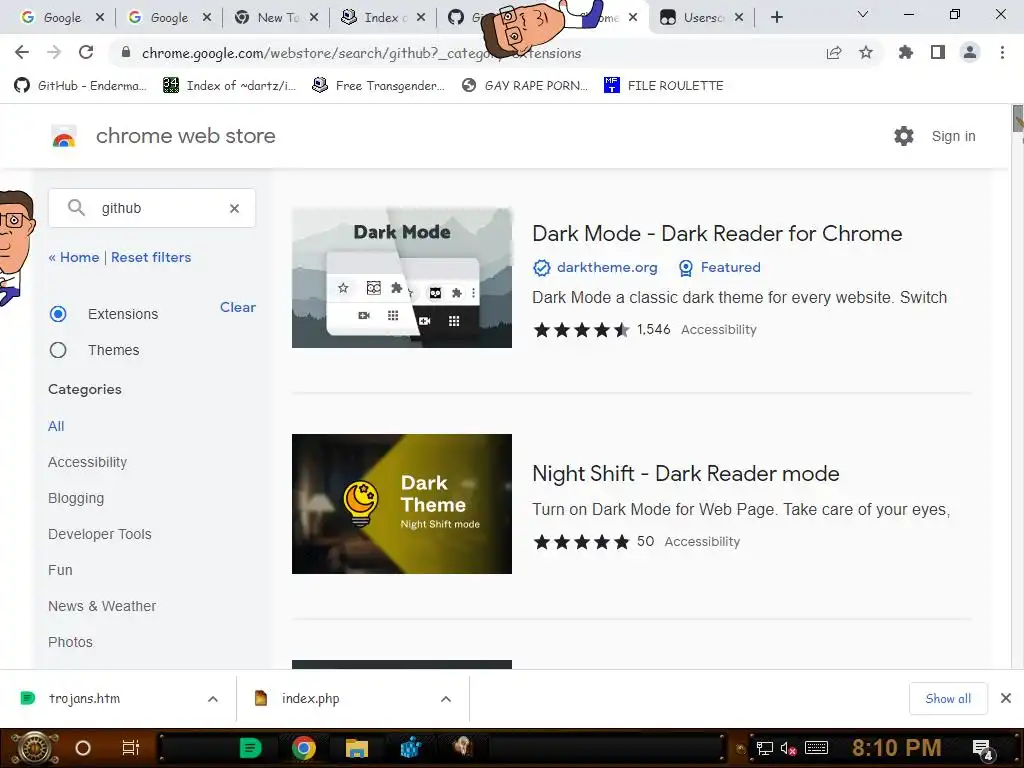
Task: Click the search magnifier icon in search box
Action: tap(76, 208)
